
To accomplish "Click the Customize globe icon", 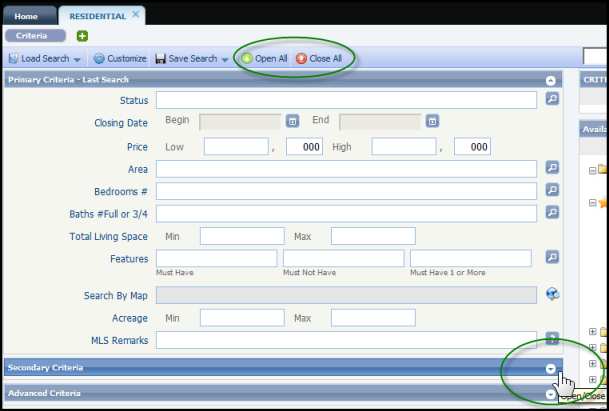I will (99, 59).
